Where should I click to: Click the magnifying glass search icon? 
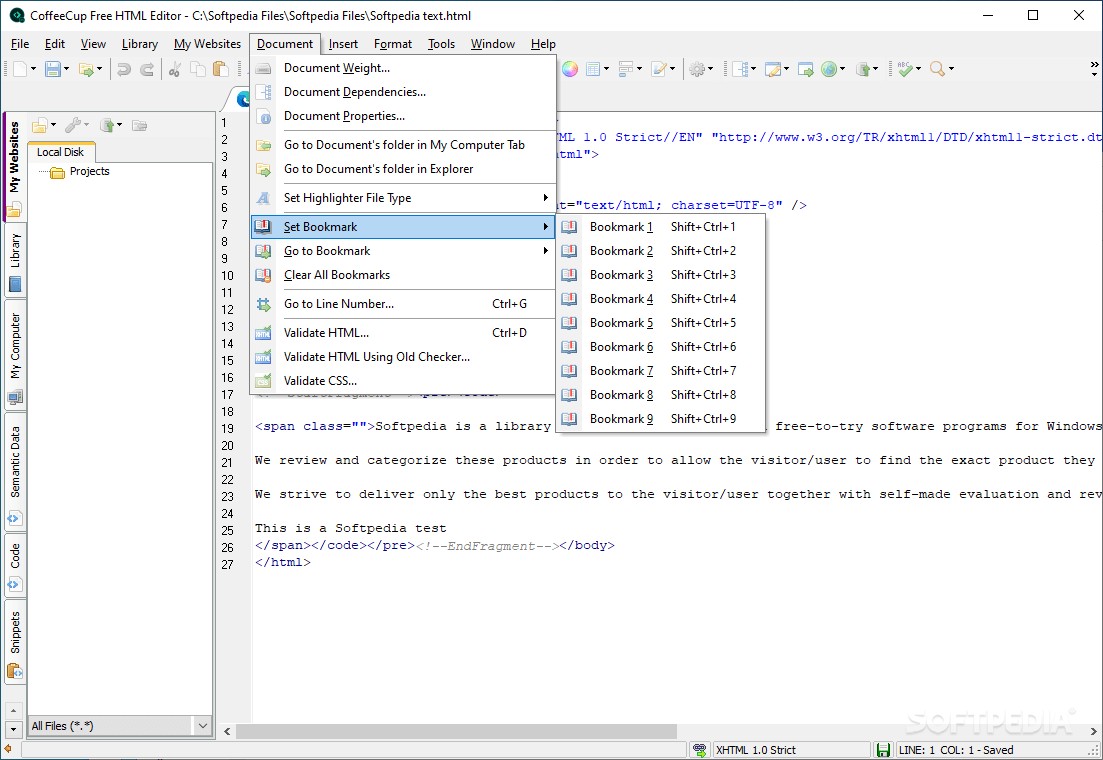[937, 69]
